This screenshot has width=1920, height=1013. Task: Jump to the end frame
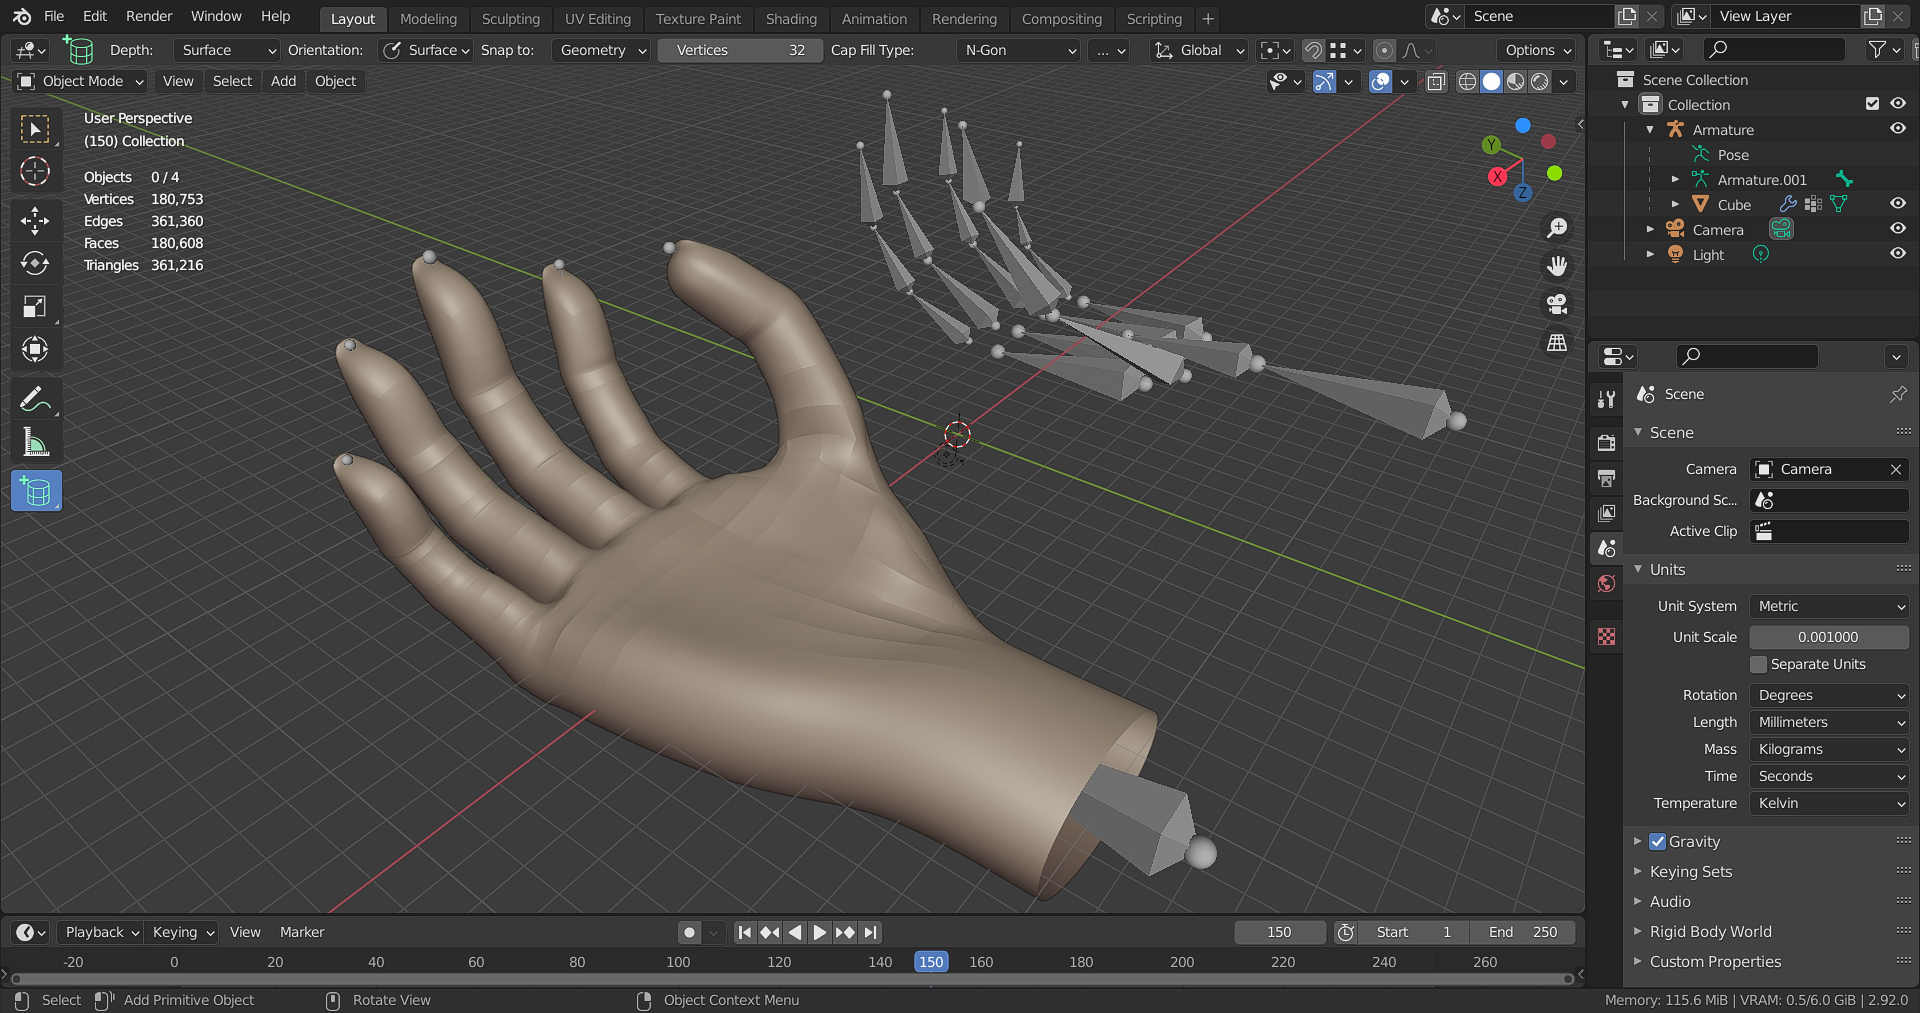(x=871, y=932)
